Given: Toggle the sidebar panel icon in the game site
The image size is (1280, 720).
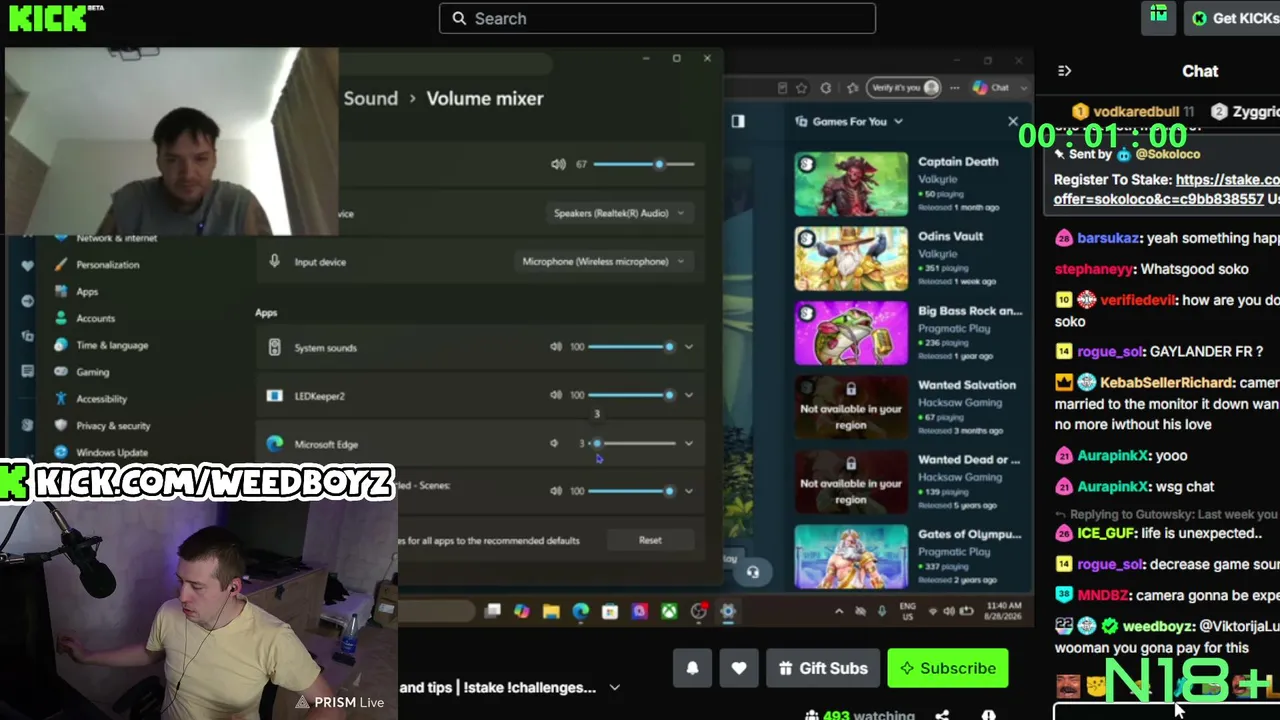Looking at the screenshot, I should 738,121.
